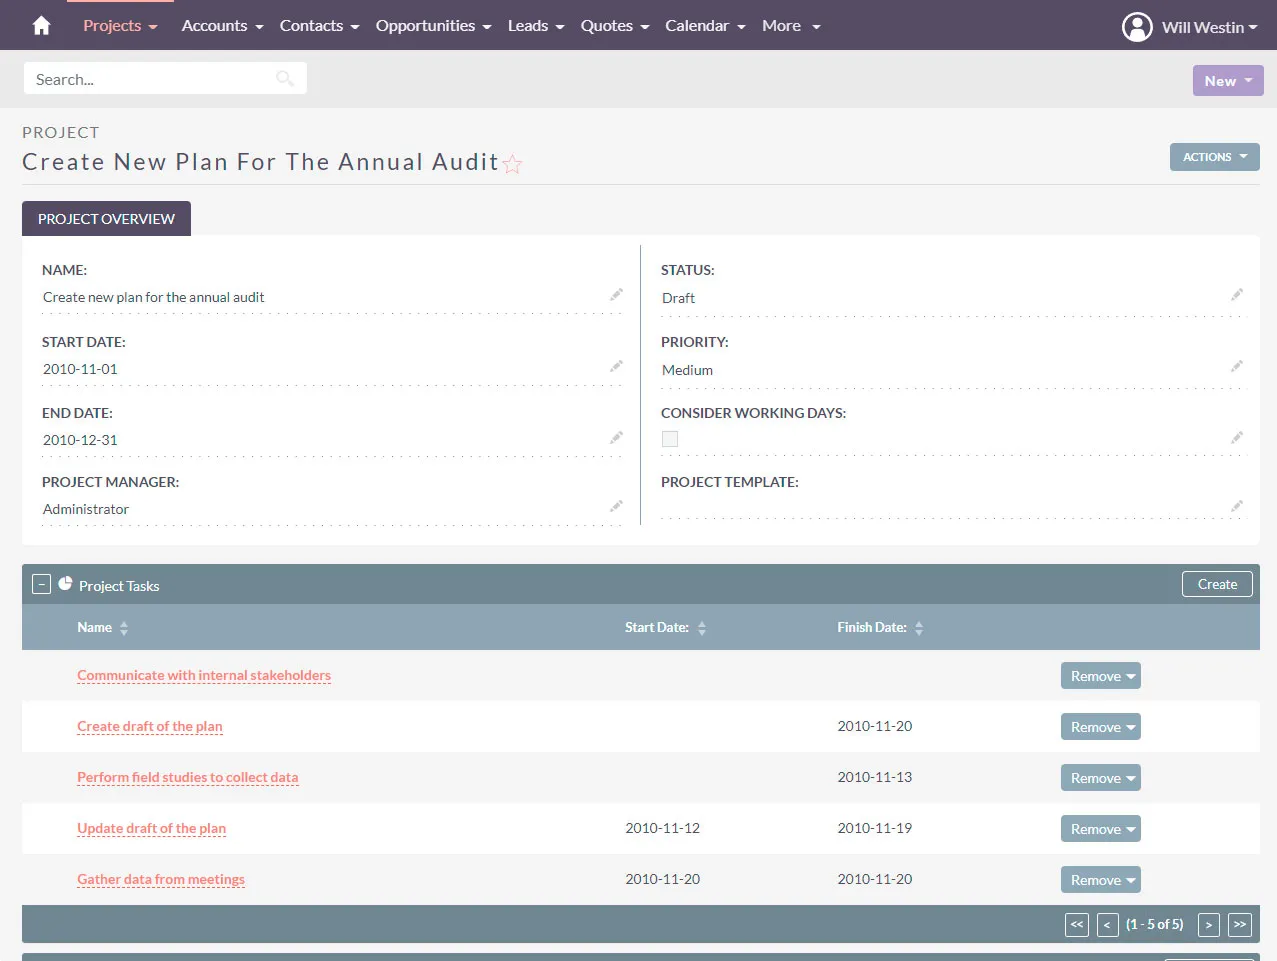Open the Will Westin user avatar

click(x=1137, y=27)
